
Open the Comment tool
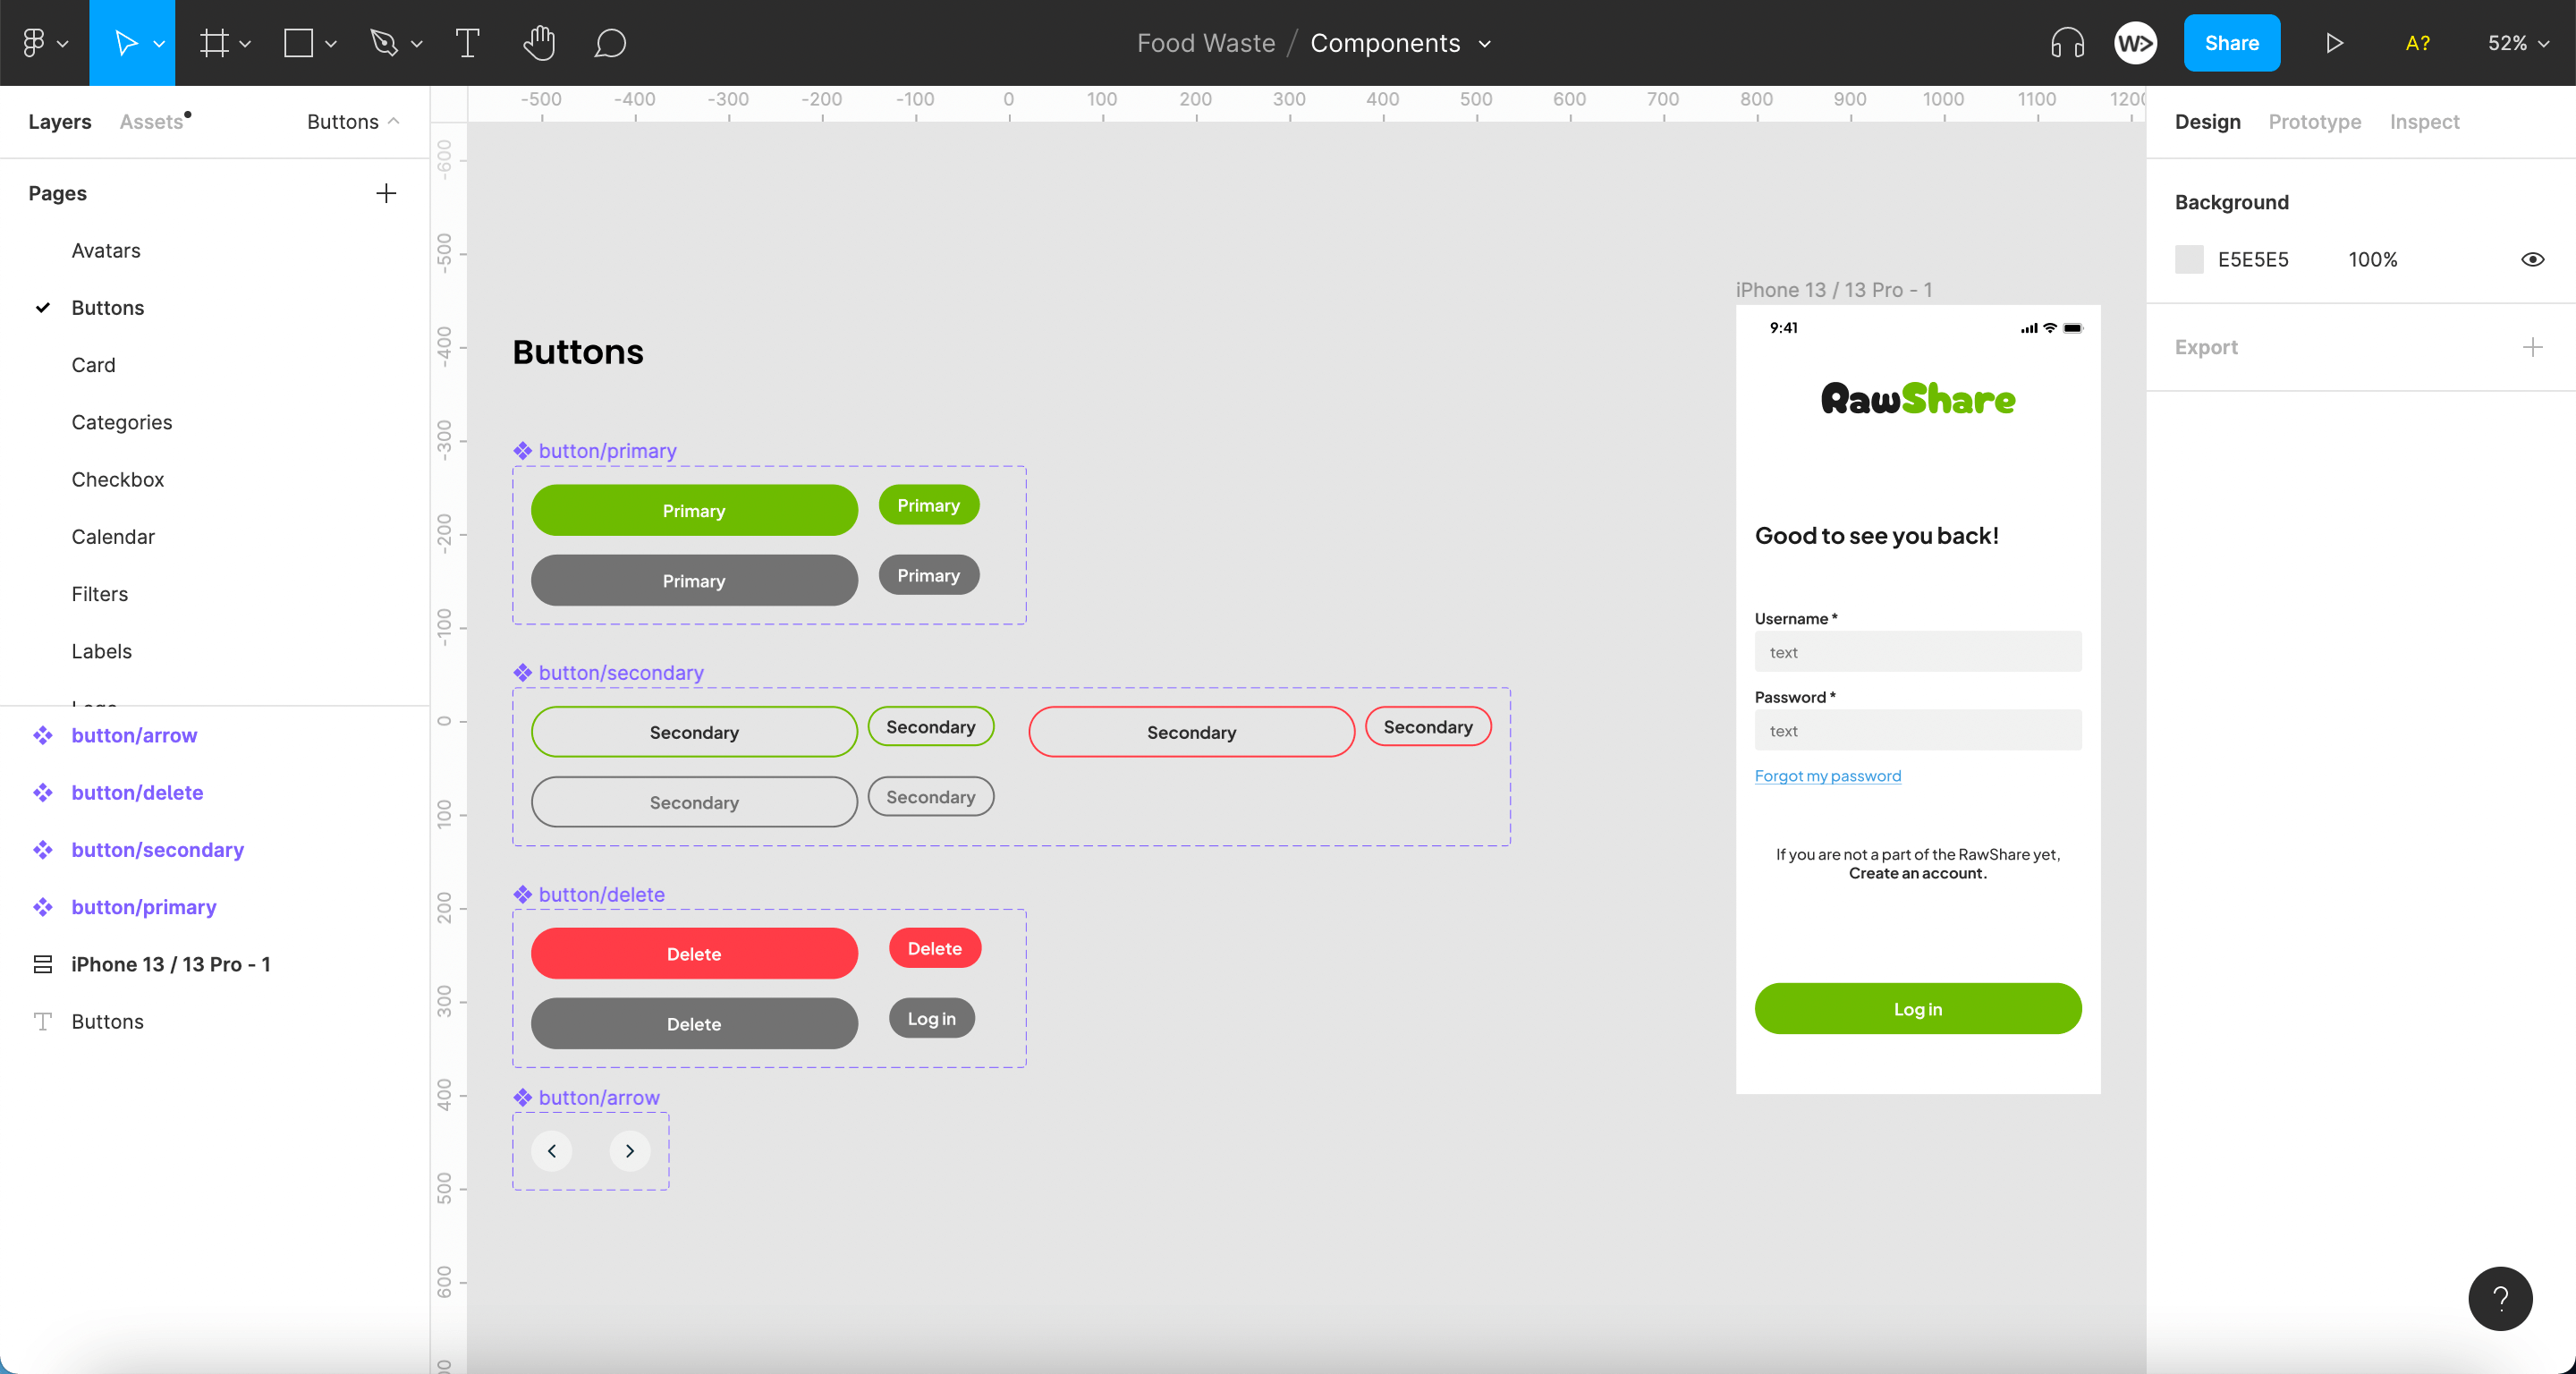[x=611, y=42]
